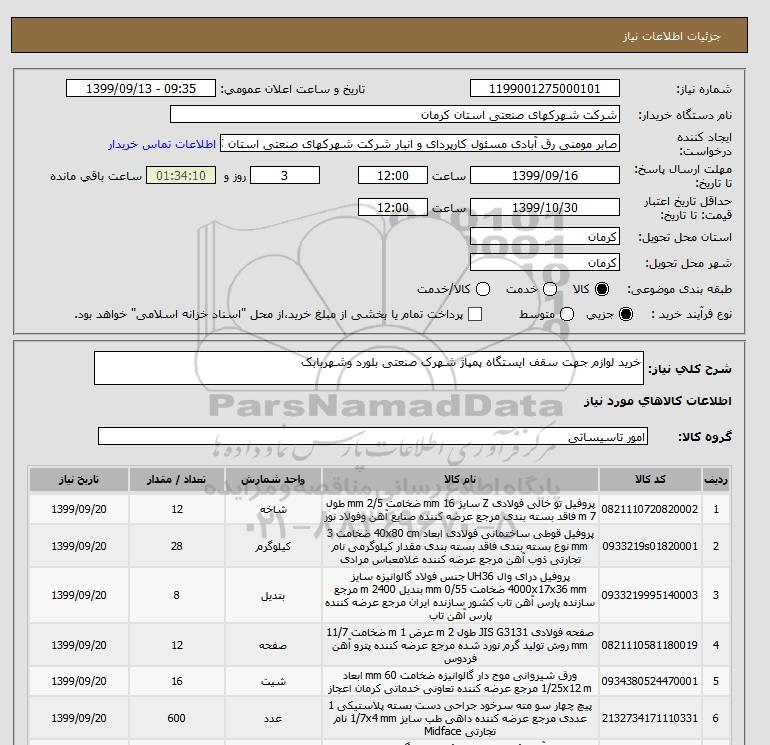Click product code 082110581180019
Screen dimensions: 770x745
point(650,645)
